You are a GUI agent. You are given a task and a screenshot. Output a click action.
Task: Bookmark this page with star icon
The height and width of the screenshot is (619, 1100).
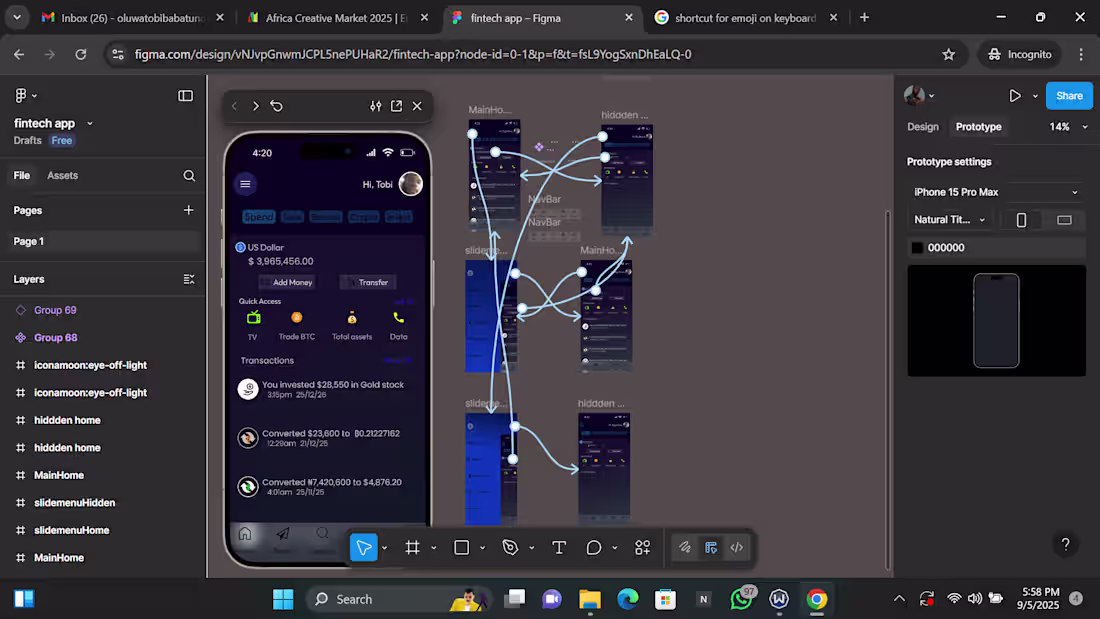pyautogui.click(x=948, y=54)
